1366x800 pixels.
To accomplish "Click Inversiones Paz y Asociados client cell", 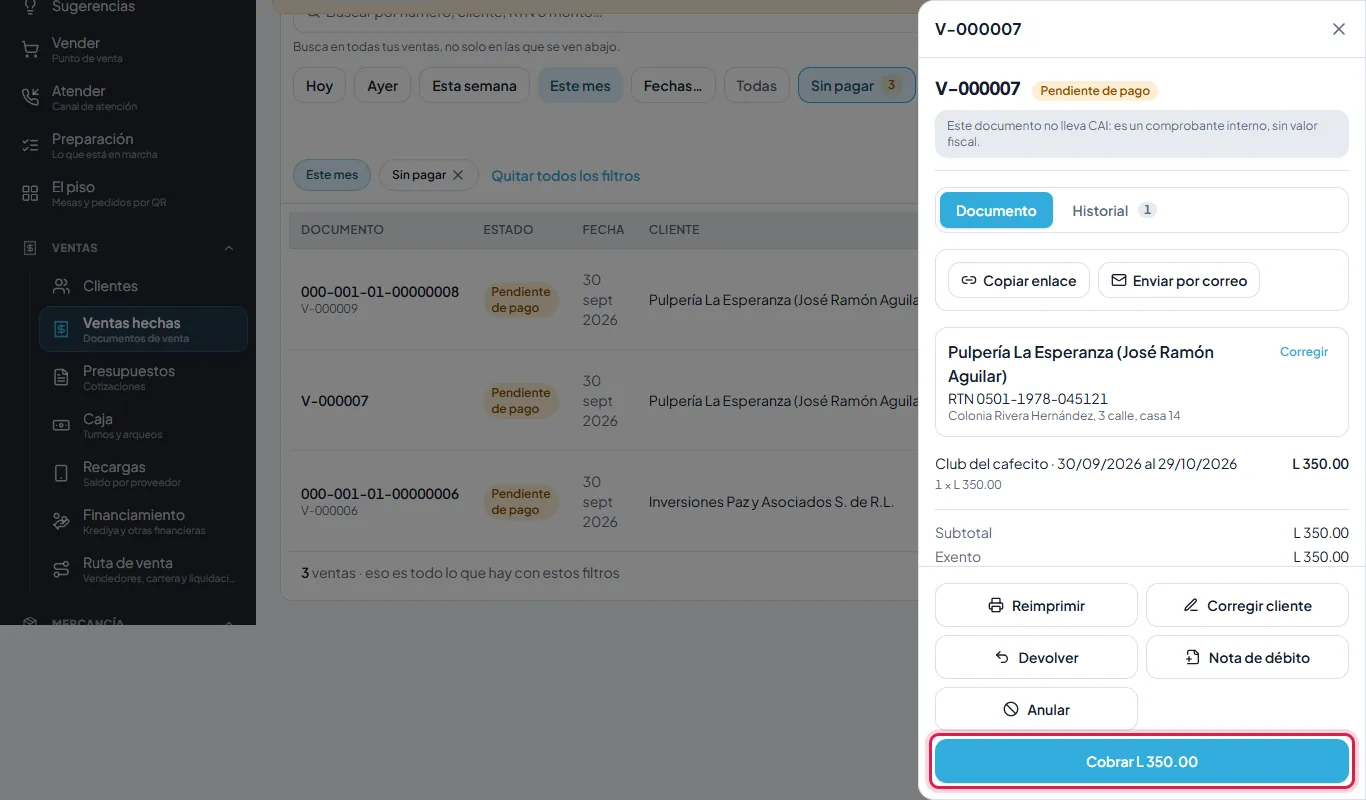I will click(x=771, y=502).
